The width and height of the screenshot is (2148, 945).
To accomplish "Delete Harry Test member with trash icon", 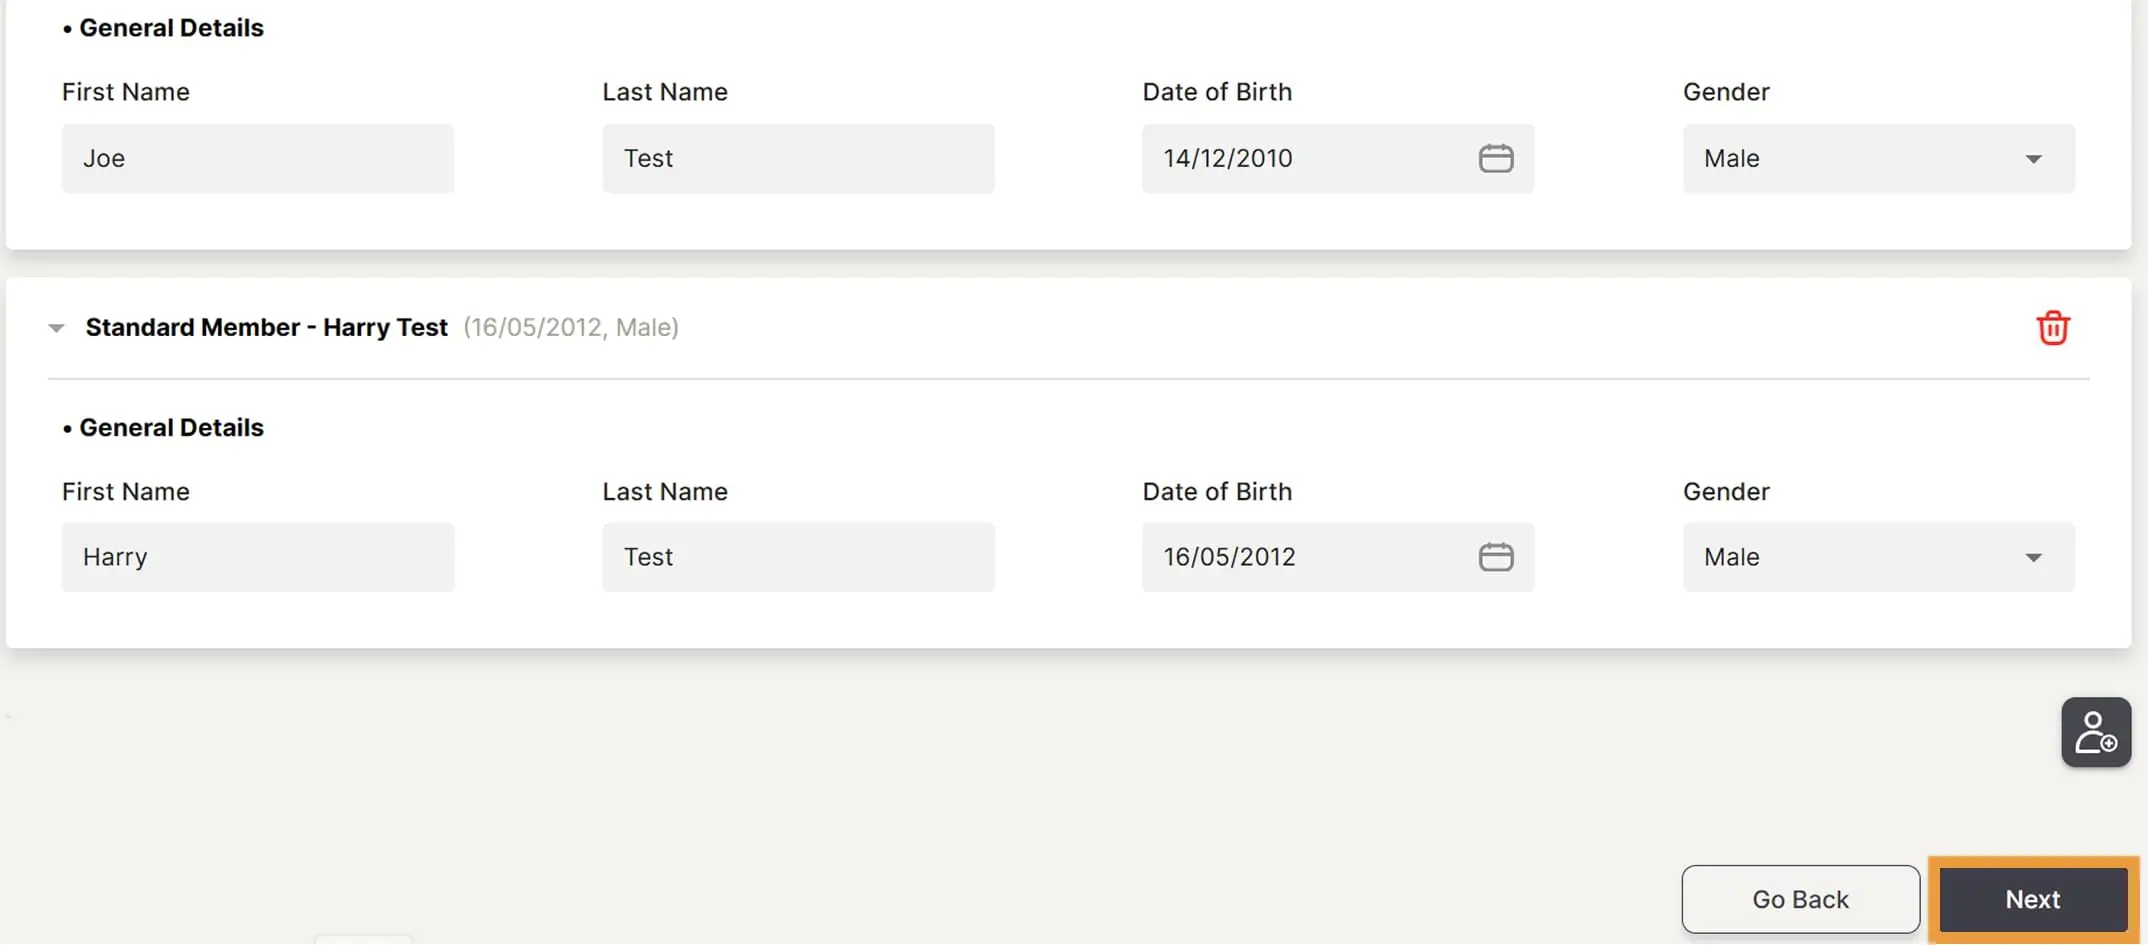I will 2052,328.
